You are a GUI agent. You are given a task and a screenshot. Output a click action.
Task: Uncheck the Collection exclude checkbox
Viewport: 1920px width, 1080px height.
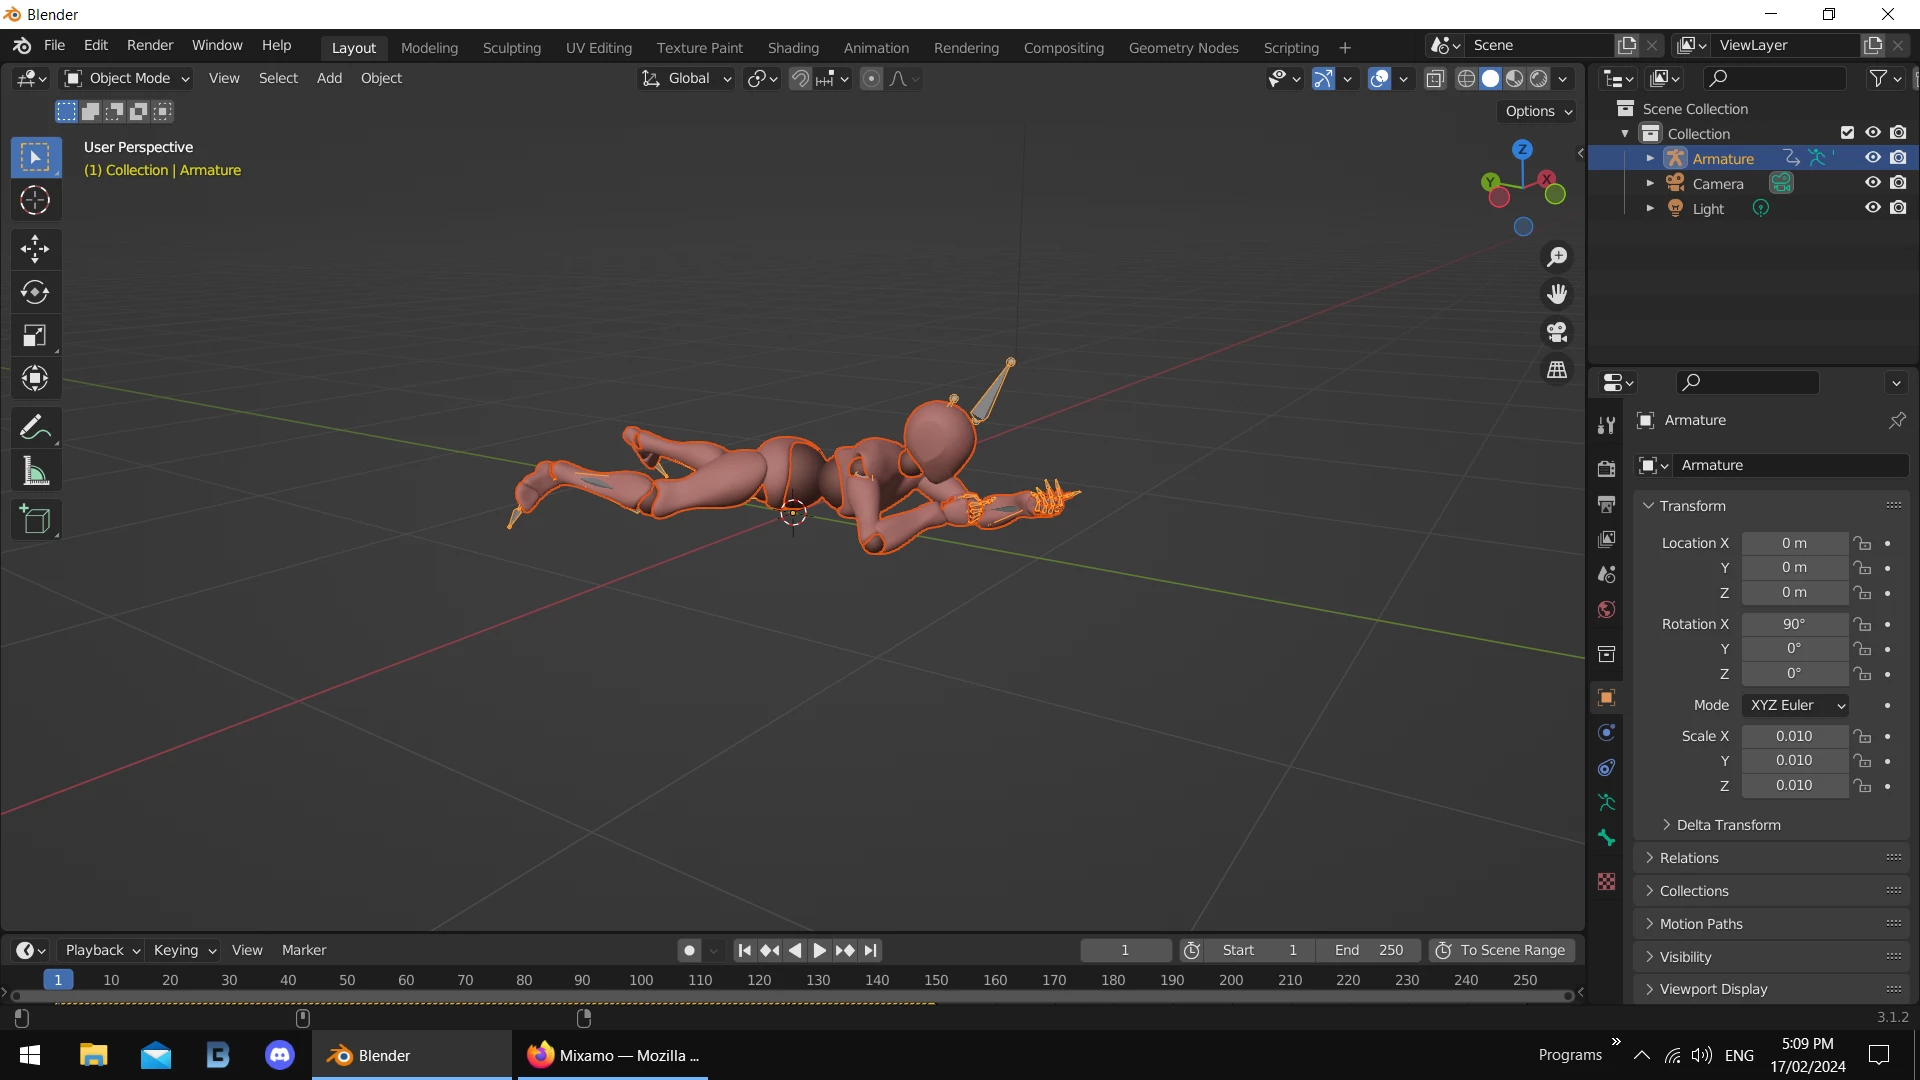coord(1847,133)
